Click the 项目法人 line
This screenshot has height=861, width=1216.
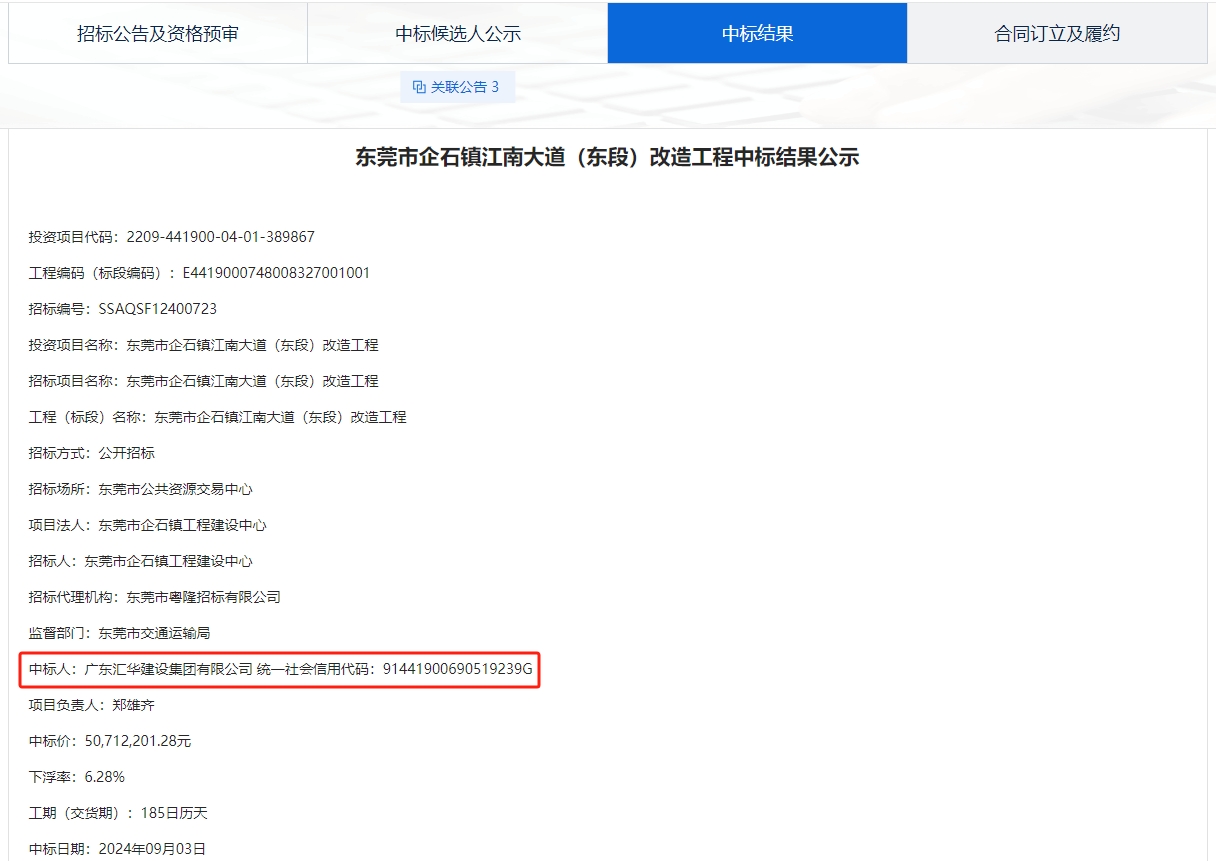click(147, 525)
